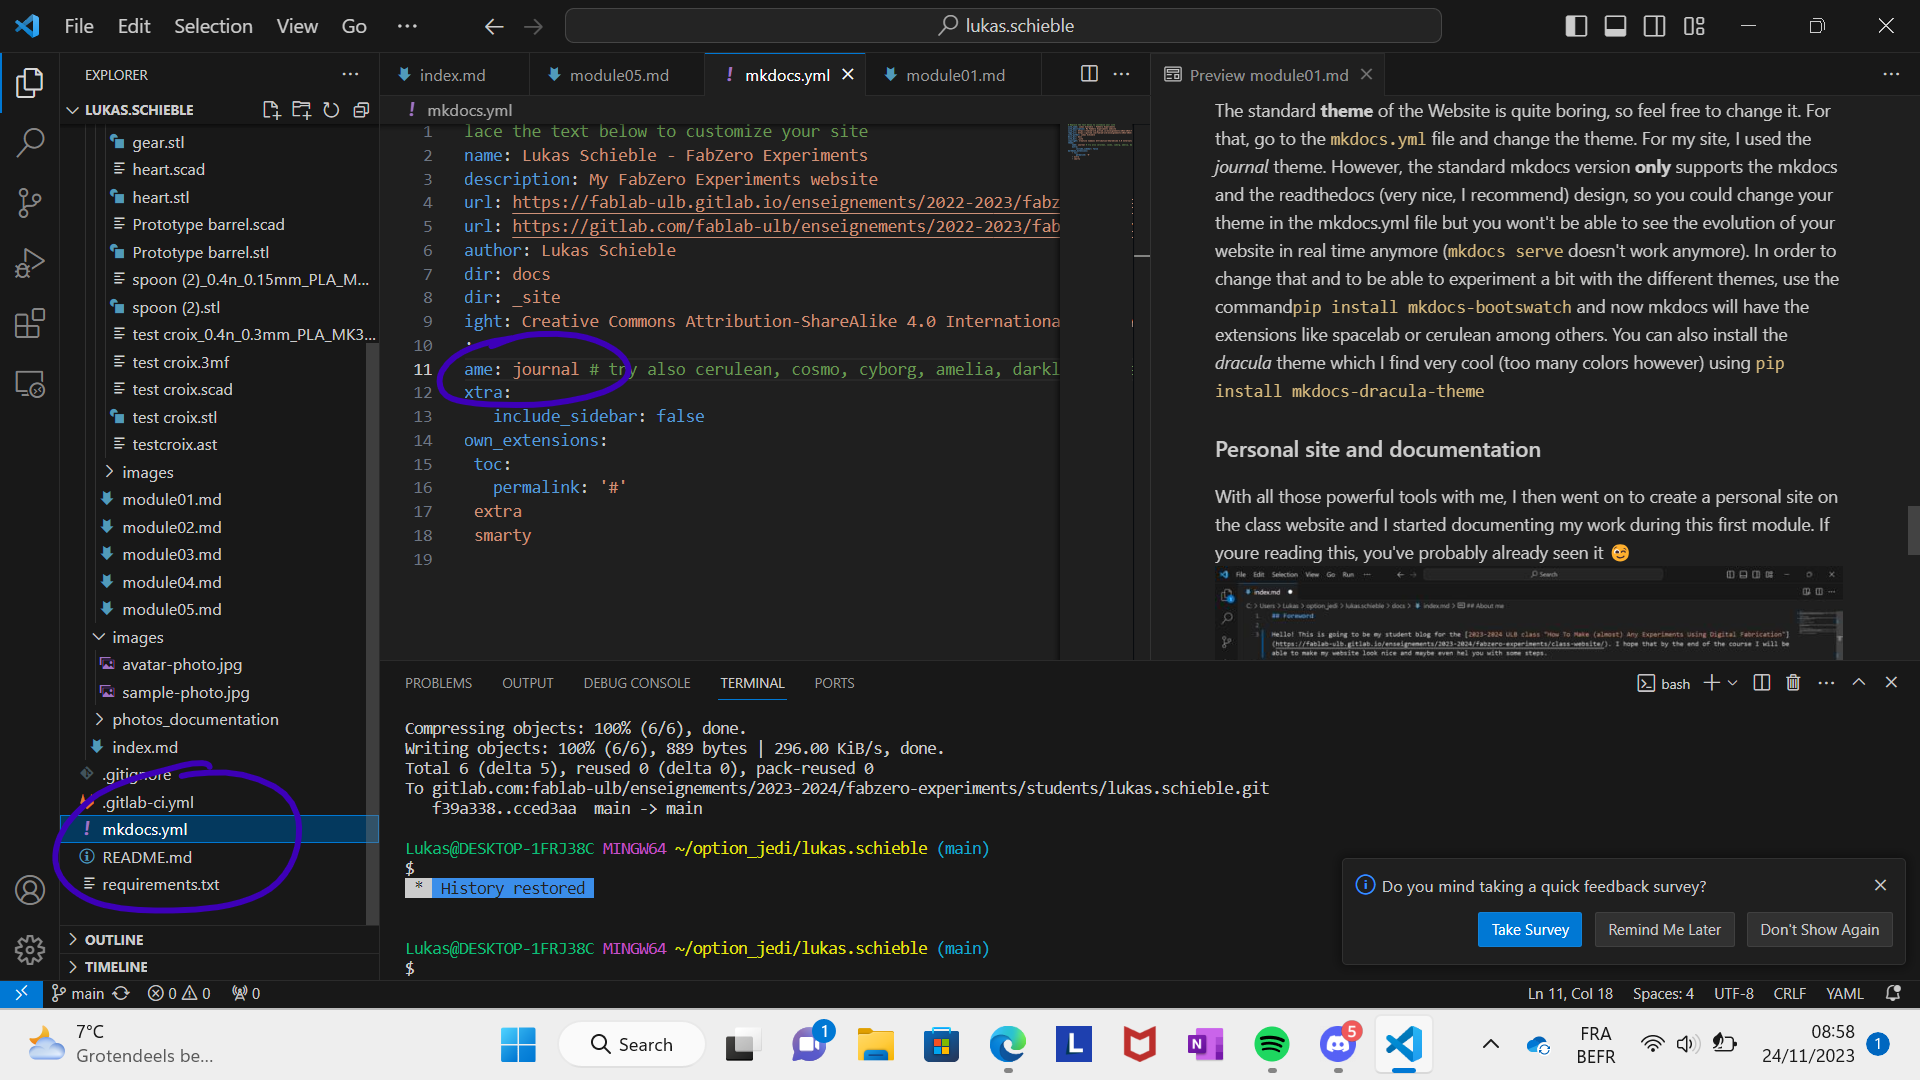Refresh the explorer tree
This screenshot has height=1080, width=1920.
tap(331, 110)
